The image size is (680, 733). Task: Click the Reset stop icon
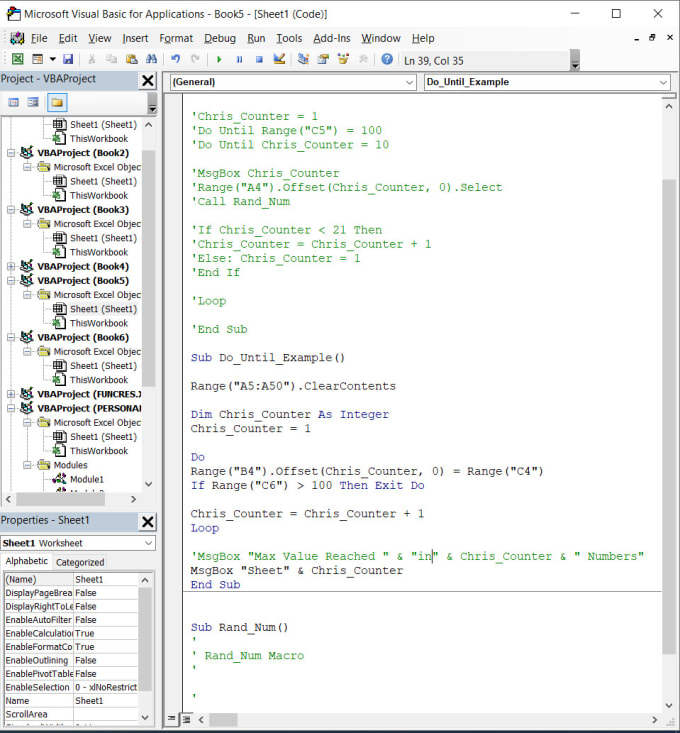point(259,59)
